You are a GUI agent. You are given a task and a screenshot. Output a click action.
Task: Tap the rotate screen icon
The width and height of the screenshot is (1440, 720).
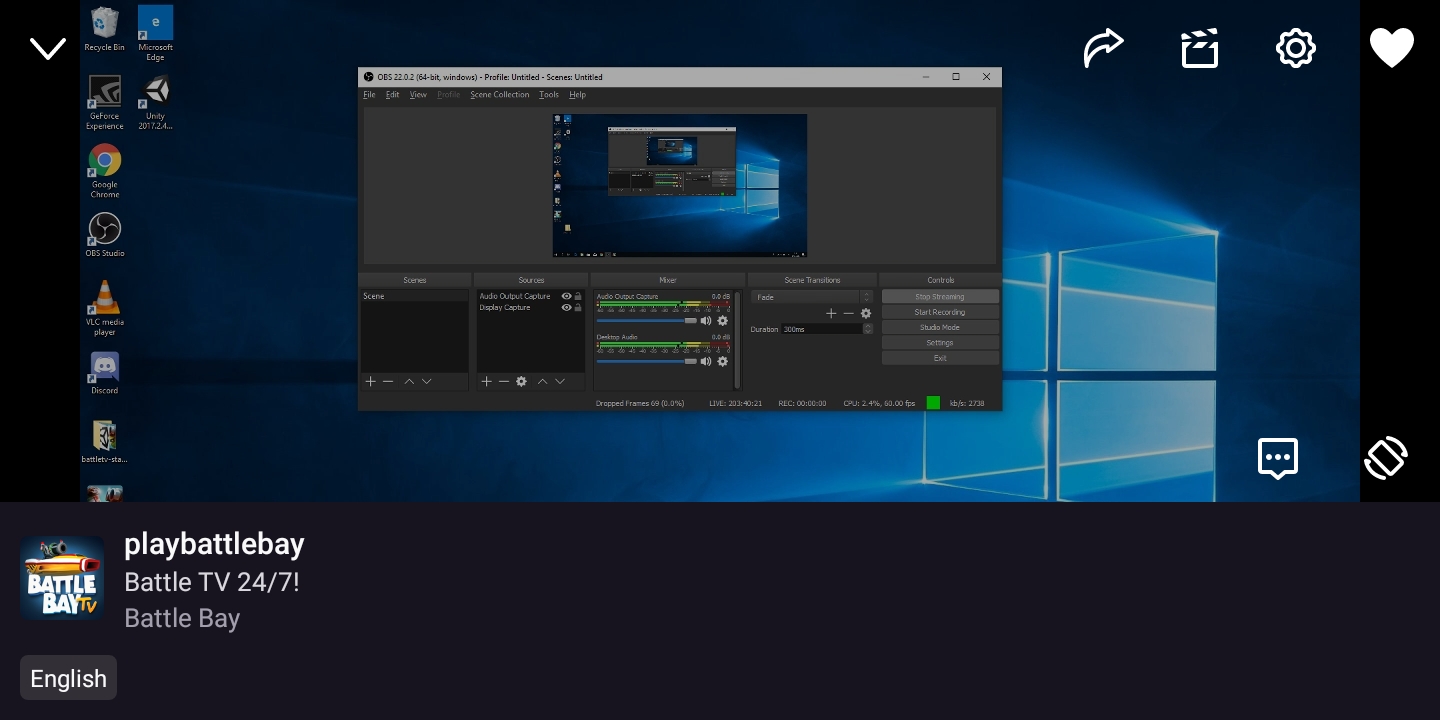[1386, 458]
